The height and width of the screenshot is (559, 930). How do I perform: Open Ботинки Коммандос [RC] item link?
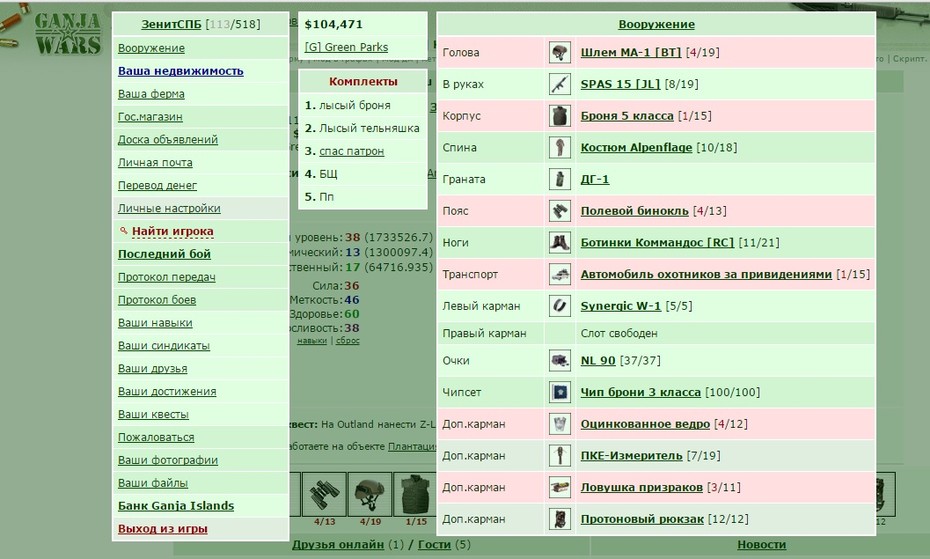[657, 243]
